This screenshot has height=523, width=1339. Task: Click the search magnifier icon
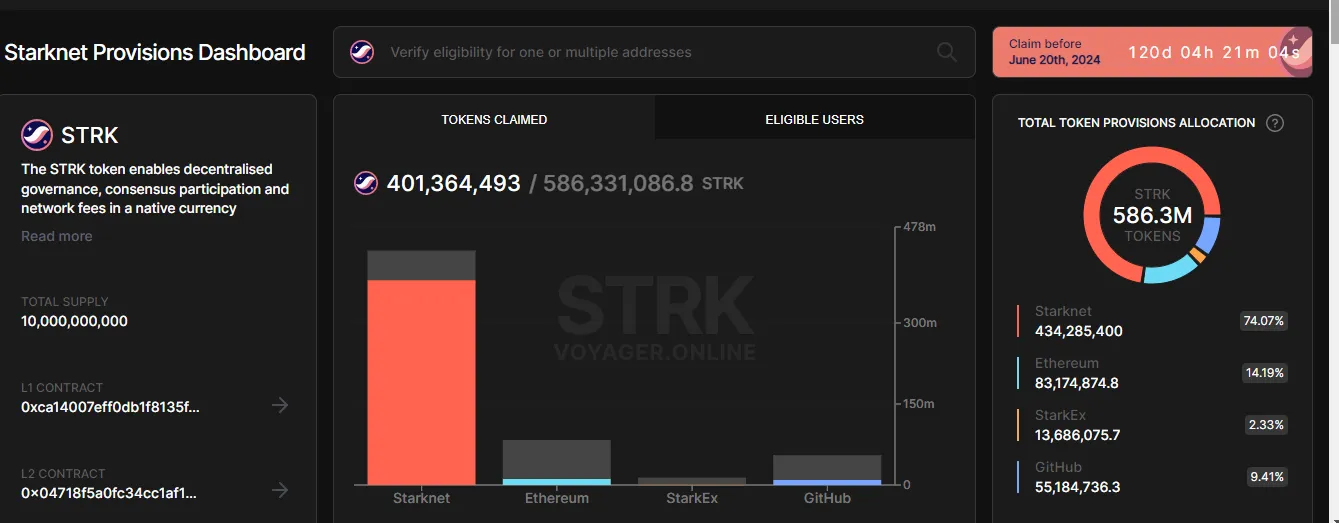[x=946, y=52]
